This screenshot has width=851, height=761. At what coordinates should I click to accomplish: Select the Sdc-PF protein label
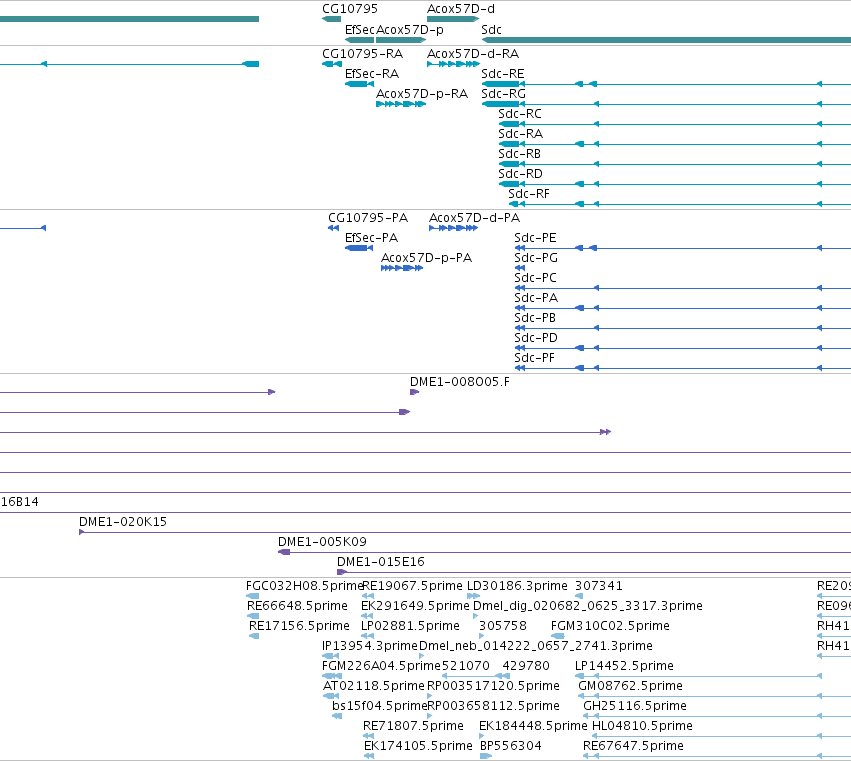[534, 358]
